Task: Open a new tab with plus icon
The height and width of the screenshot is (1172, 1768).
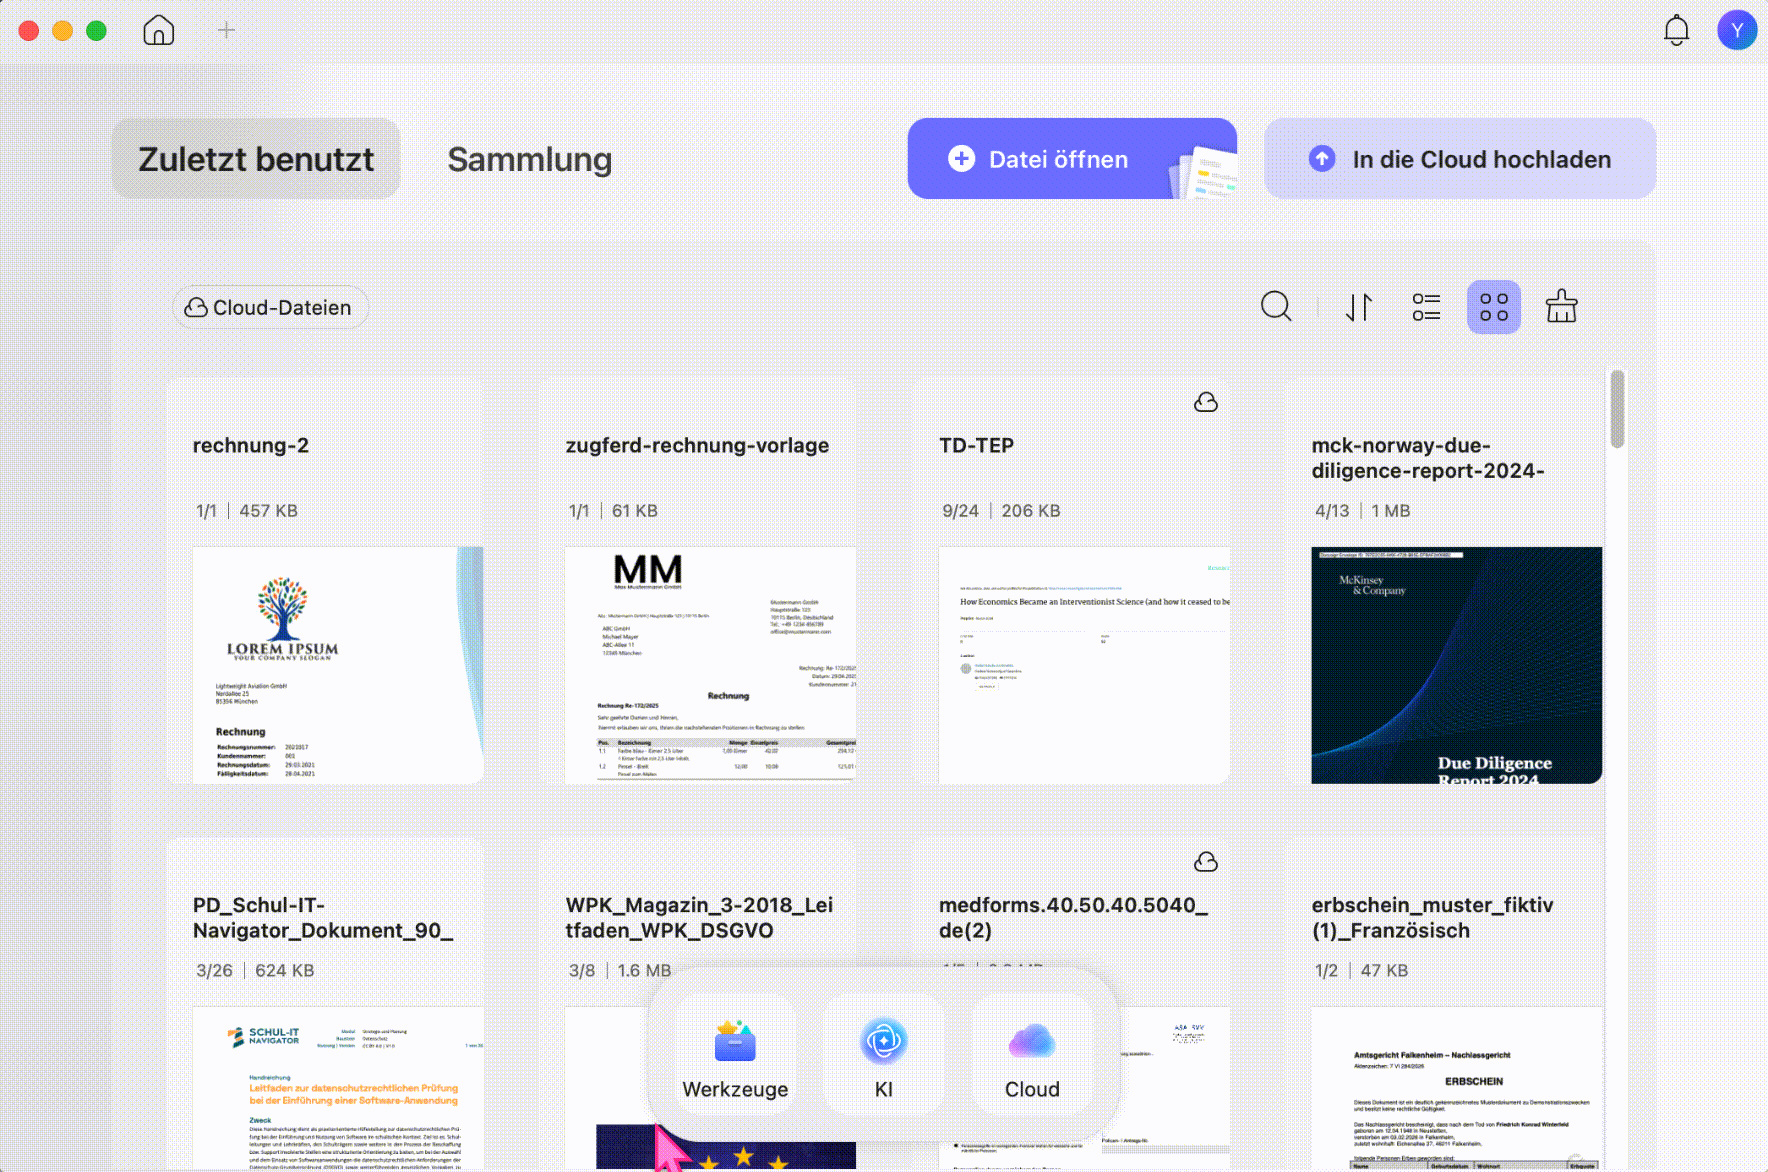Action: tap(226, 30)
